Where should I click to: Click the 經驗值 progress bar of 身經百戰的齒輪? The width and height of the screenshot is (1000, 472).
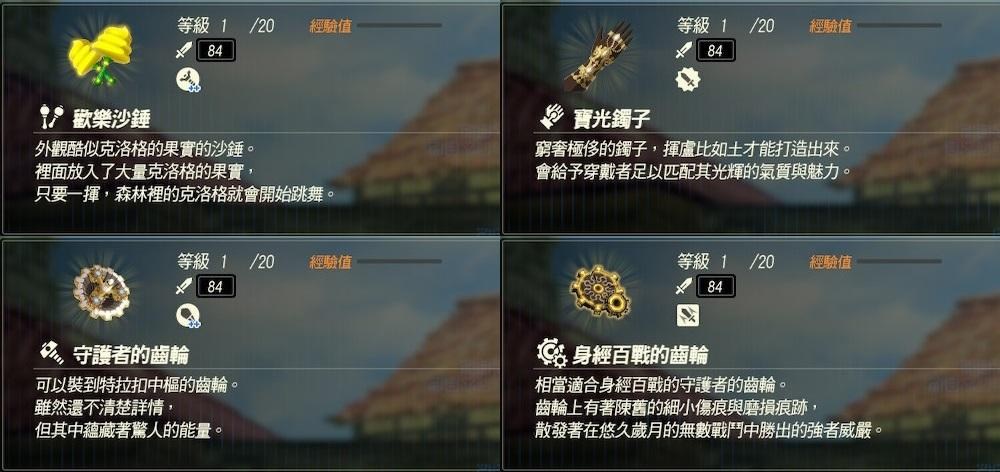899,262
